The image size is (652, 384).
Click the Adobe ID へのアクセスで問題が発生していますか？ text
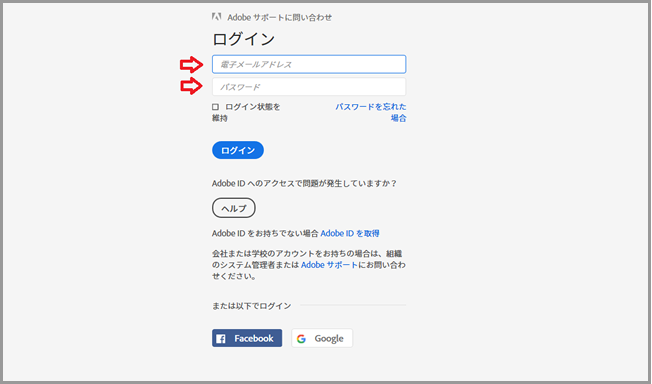(304, 183)
